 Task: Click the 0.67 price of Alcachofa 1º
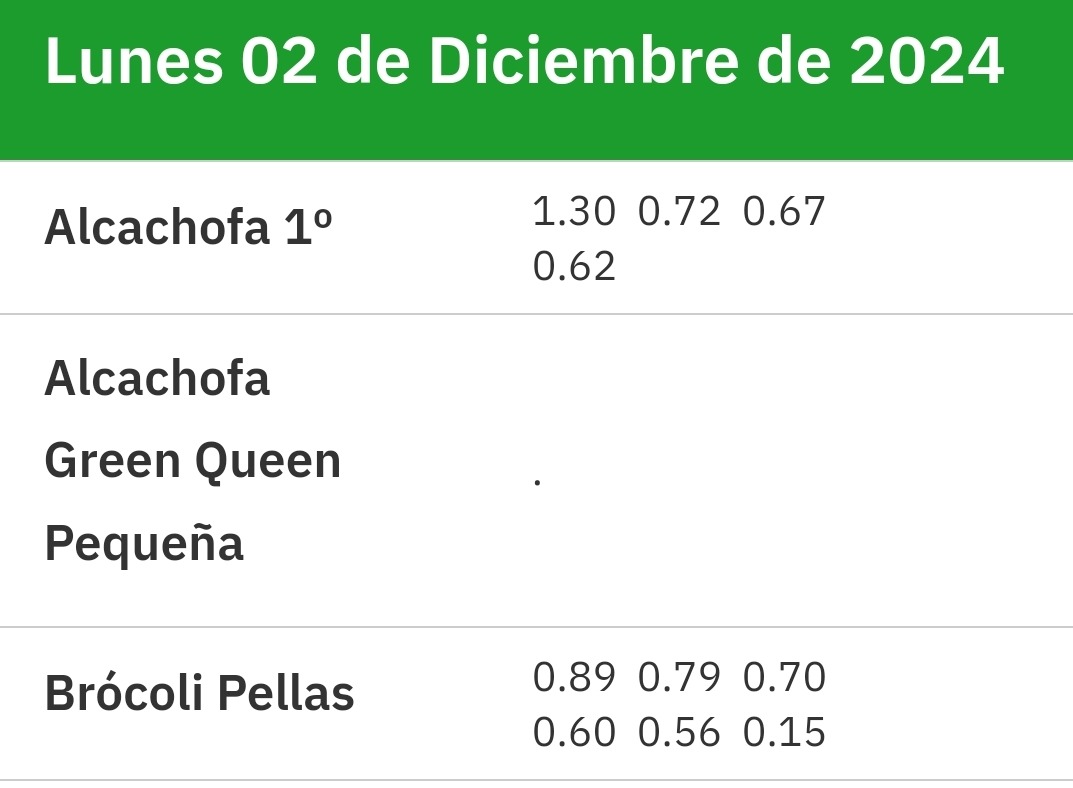784,211
